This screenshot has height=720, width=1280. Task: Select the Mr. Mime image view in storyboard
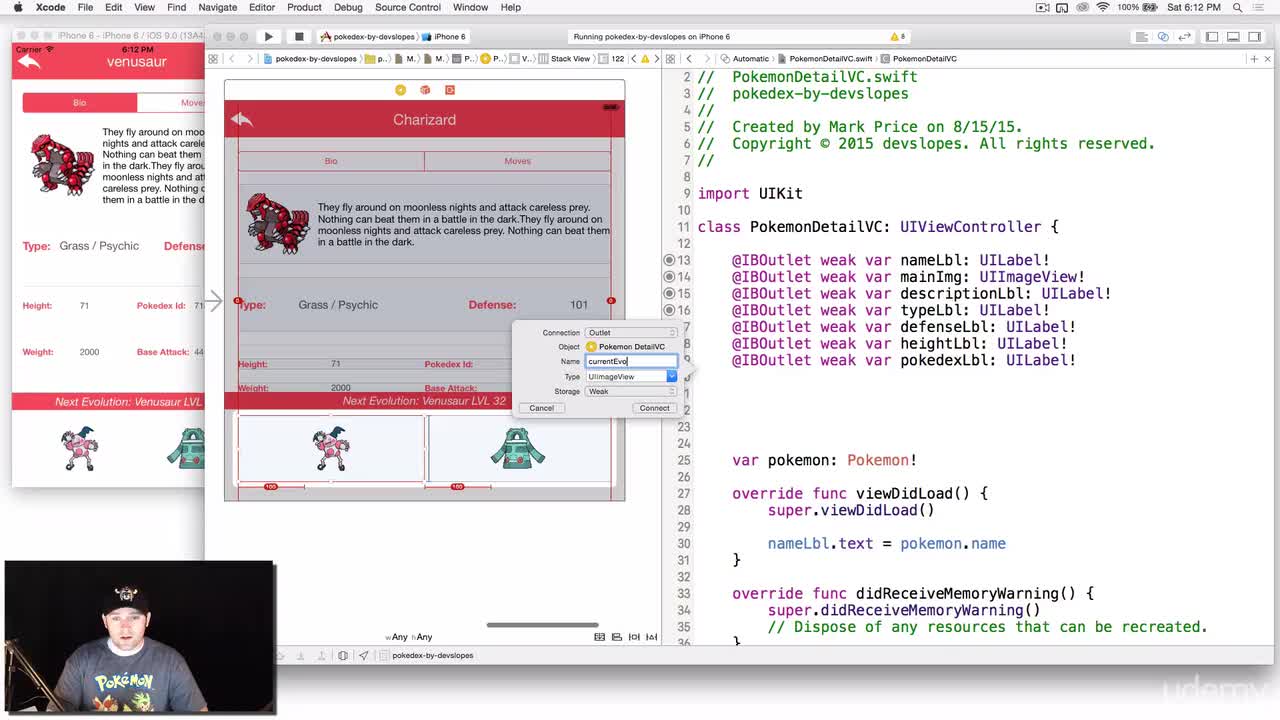331,449
